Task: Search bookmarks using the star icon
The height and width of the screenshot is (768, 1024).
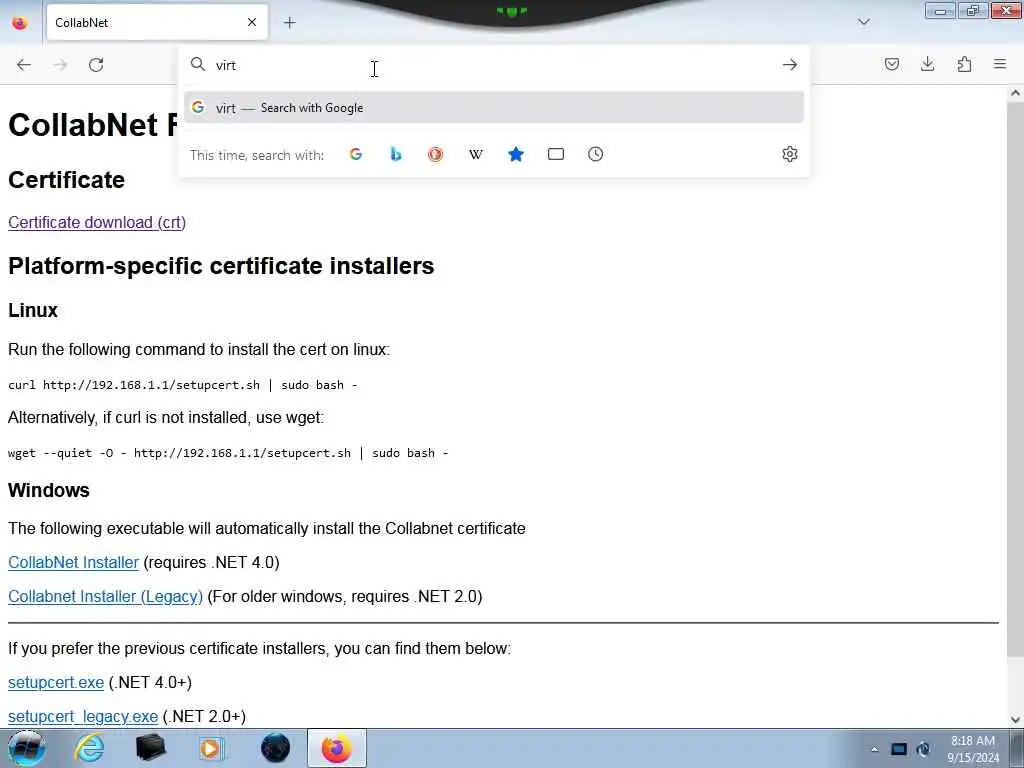Action: point(516,154)
